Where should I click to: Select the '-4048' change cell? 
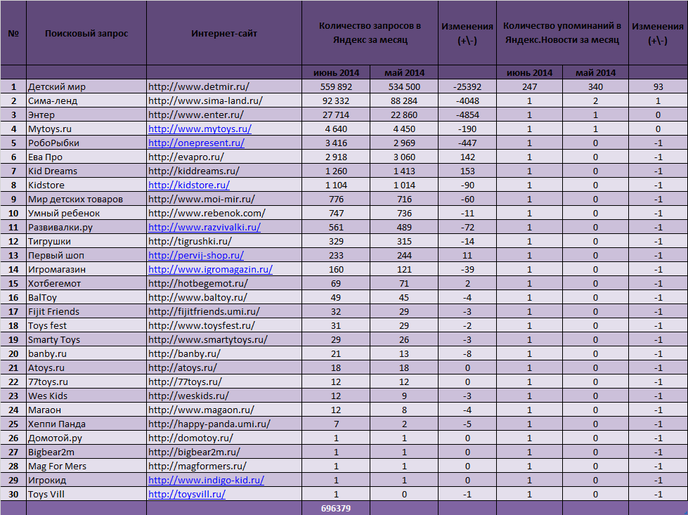click(467, 101)
